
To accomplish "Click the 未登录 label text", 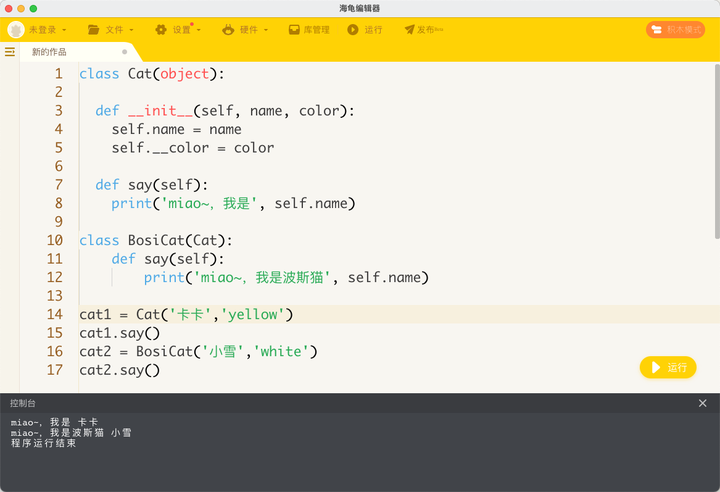I will point(42,30).
